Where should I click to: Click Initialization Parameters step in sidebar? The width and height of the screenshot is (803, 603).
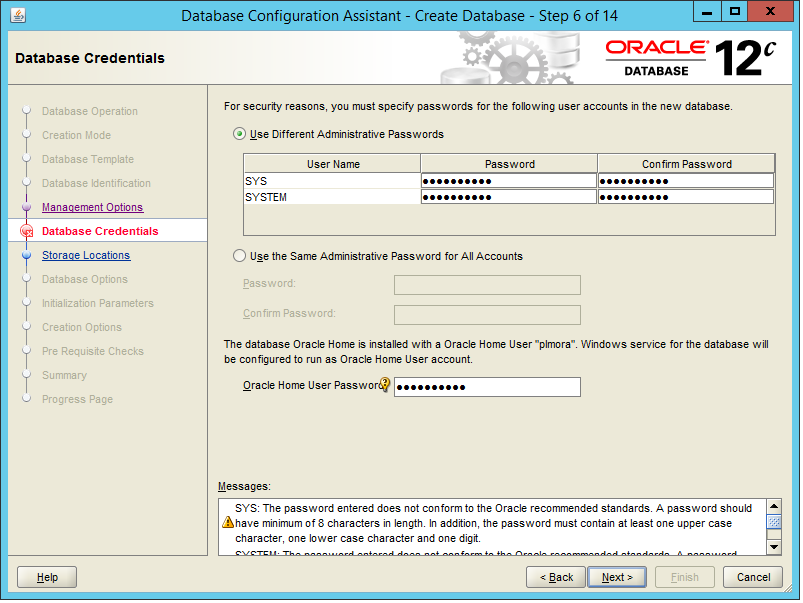97,303
